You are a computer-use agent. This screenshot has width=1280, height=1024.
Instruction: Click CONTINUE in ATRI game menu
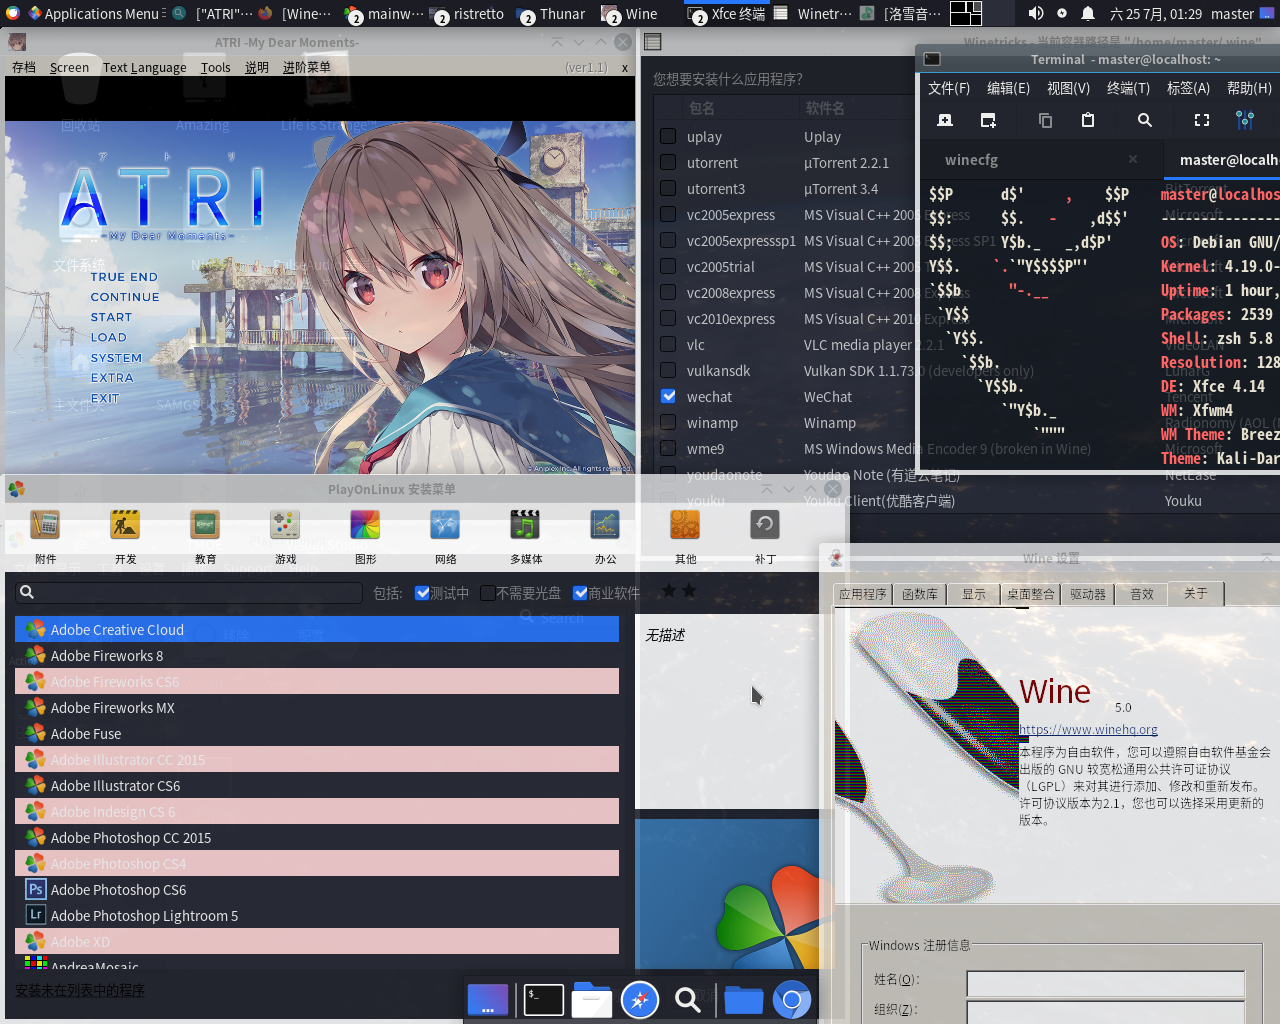click(x=125, y=297)
